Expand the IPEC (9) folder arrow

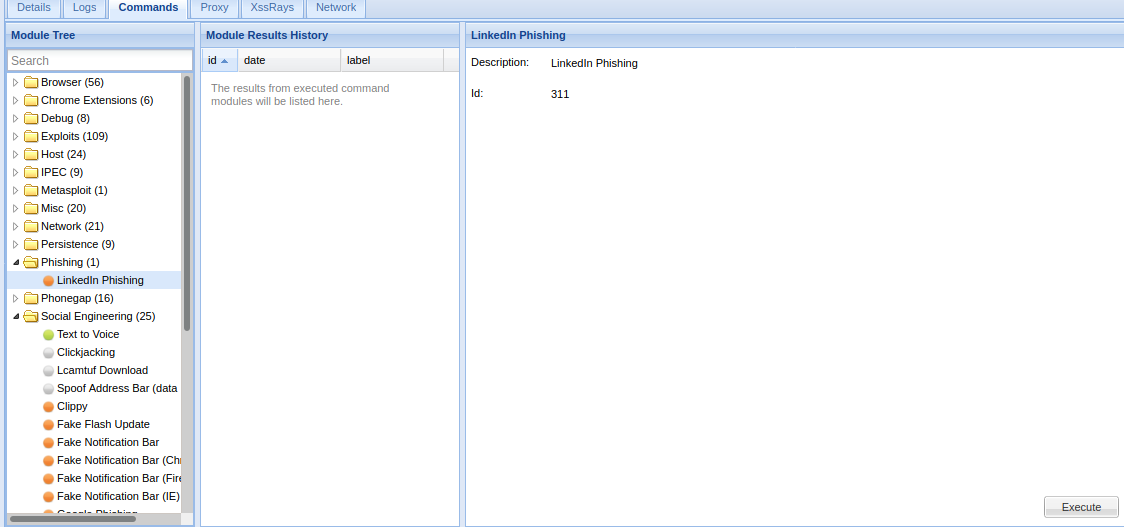[16, 172]
